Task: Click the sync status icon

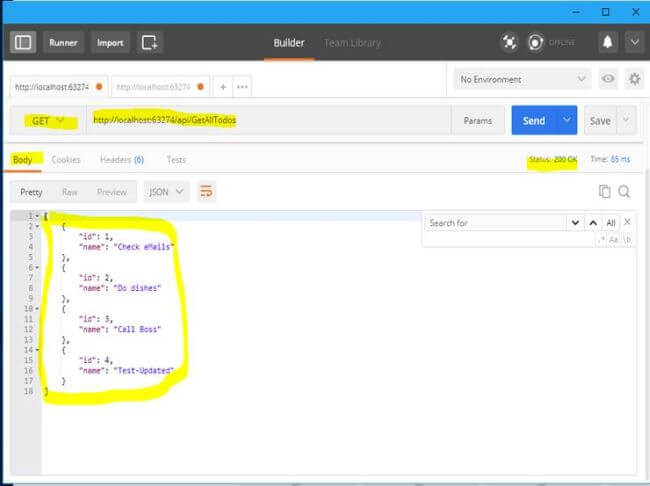Action: point(536,42)
